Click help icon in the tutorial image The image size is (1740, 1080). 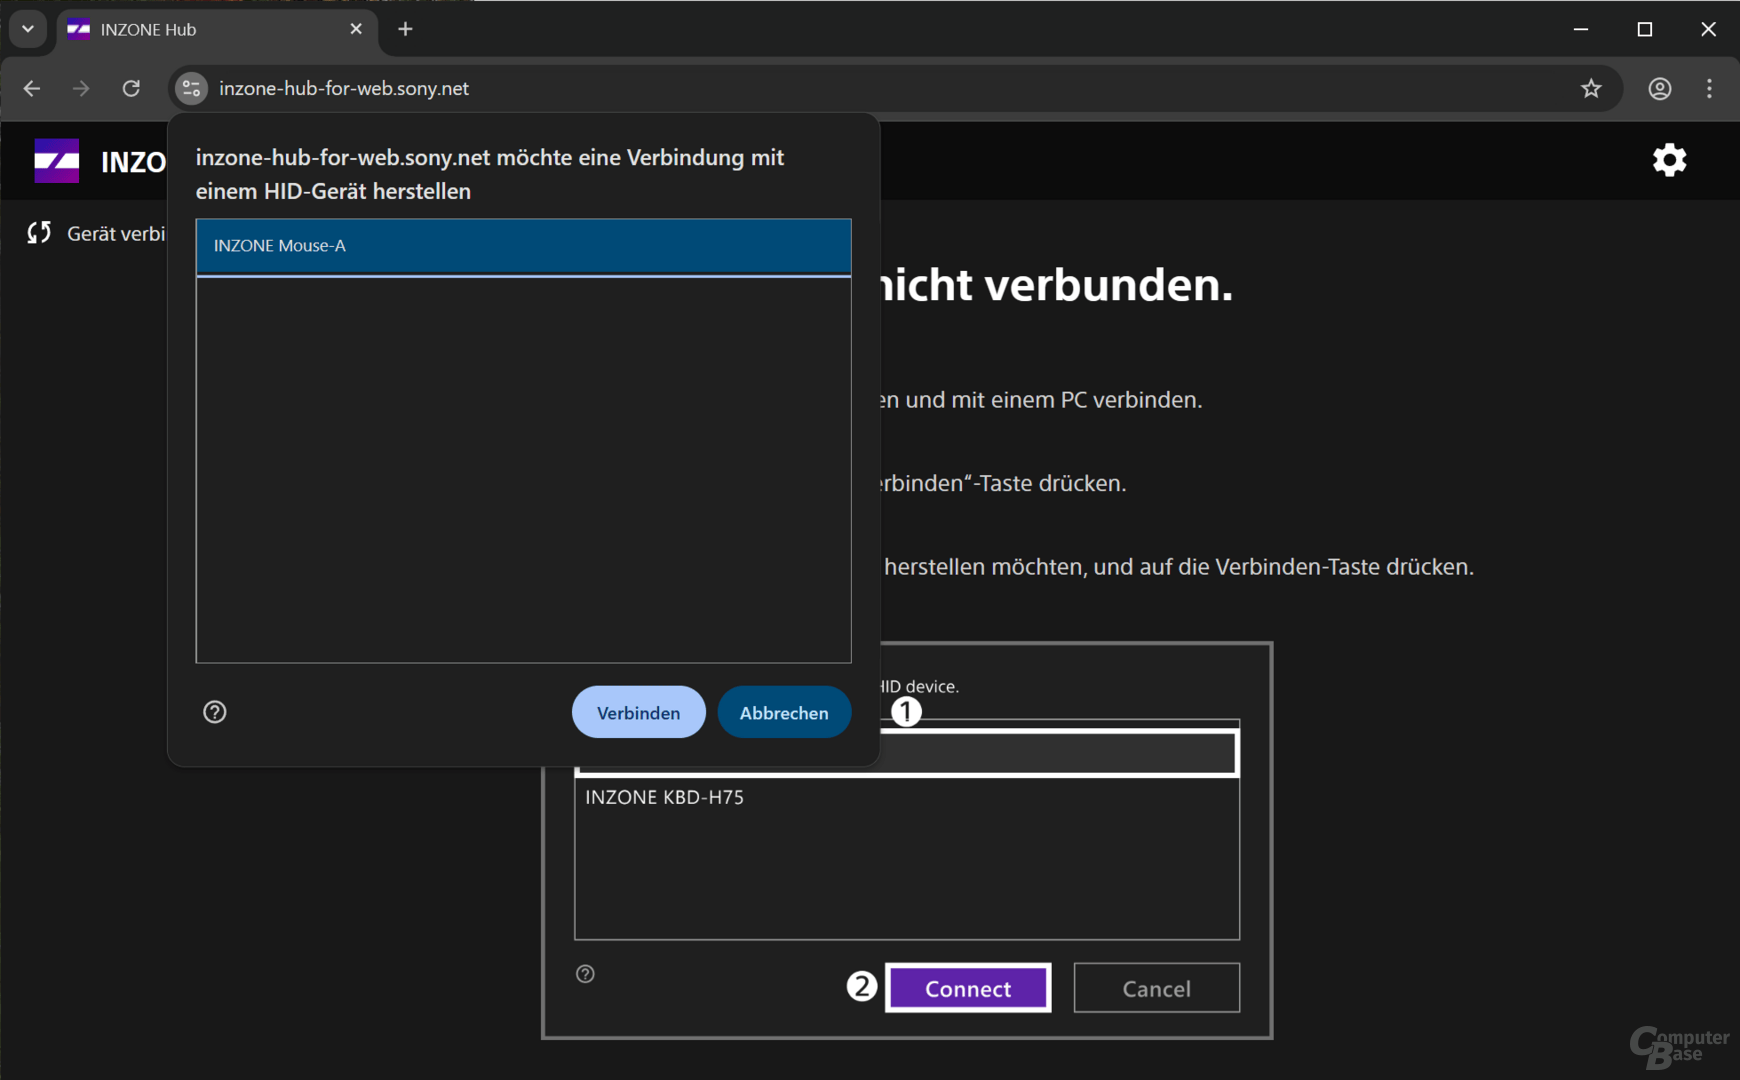tap(586, 974)
